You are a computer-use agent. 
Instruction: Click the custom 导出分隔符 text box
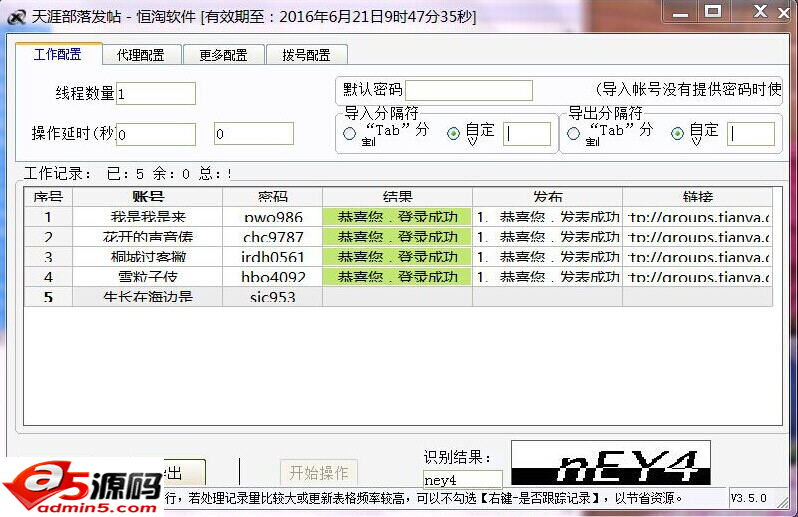point(751,134)
